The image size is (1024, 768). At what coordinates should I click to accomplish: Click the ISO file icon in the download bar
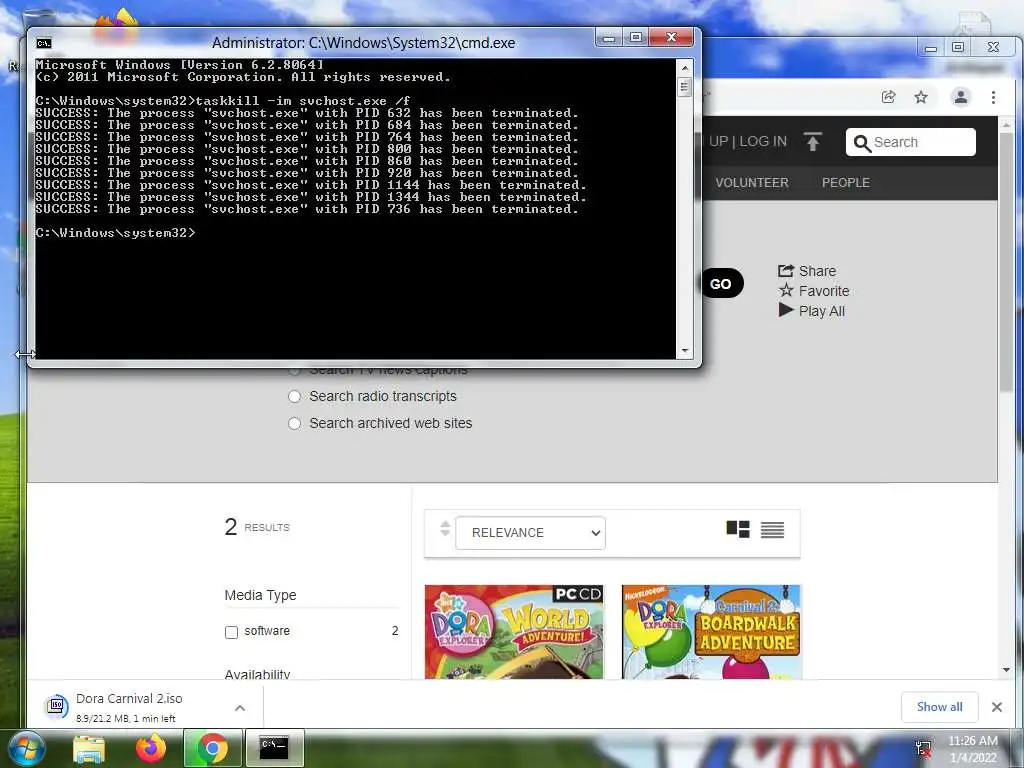click(x=56, y=706)
